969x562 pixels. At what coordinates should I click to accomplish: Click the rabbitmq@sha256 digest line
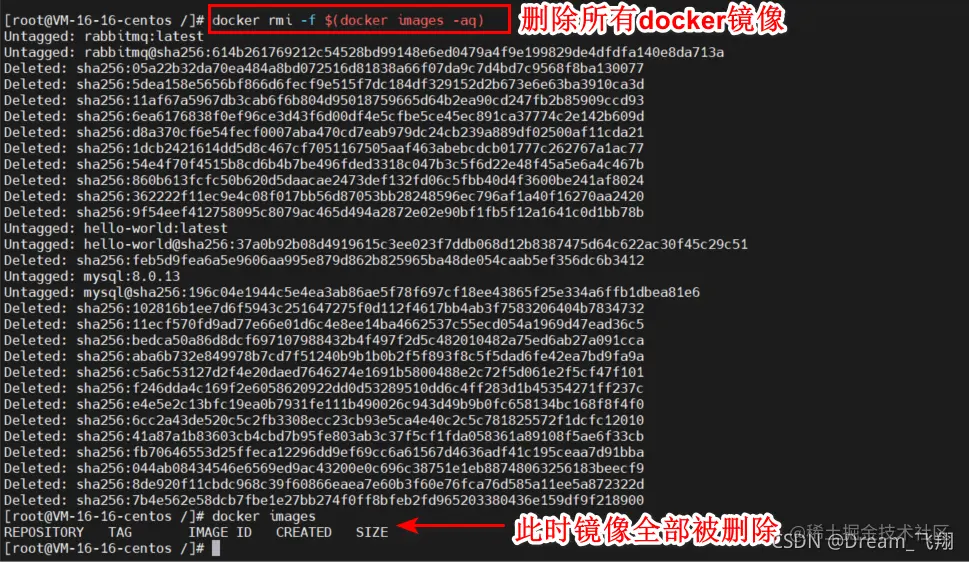pyautogui.click(x=364, y=53)
